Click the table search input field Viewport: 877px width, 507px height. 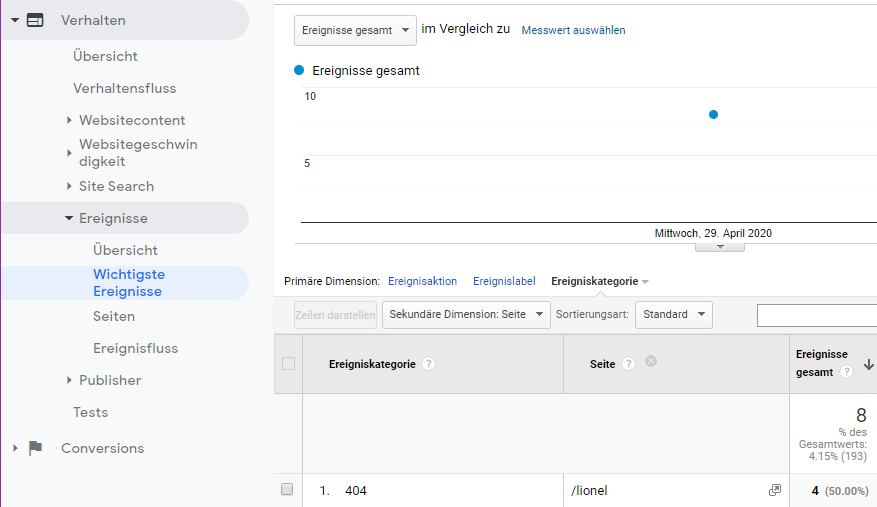(x=817, y=315)
